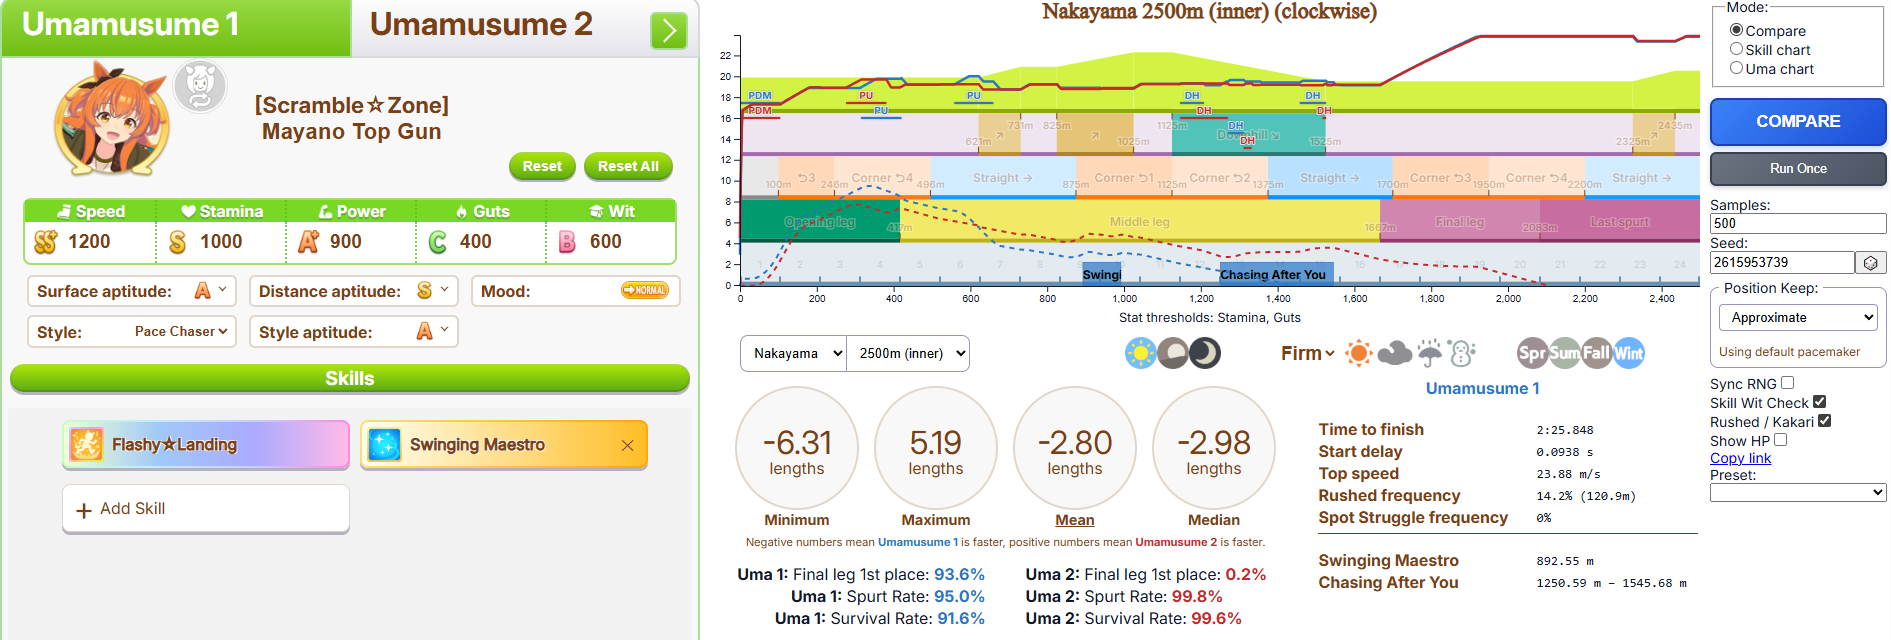Choose Spring season icon
The width and height of the screenshot is (1891, 640).
pyautogui.click(x=1532, y=353)
